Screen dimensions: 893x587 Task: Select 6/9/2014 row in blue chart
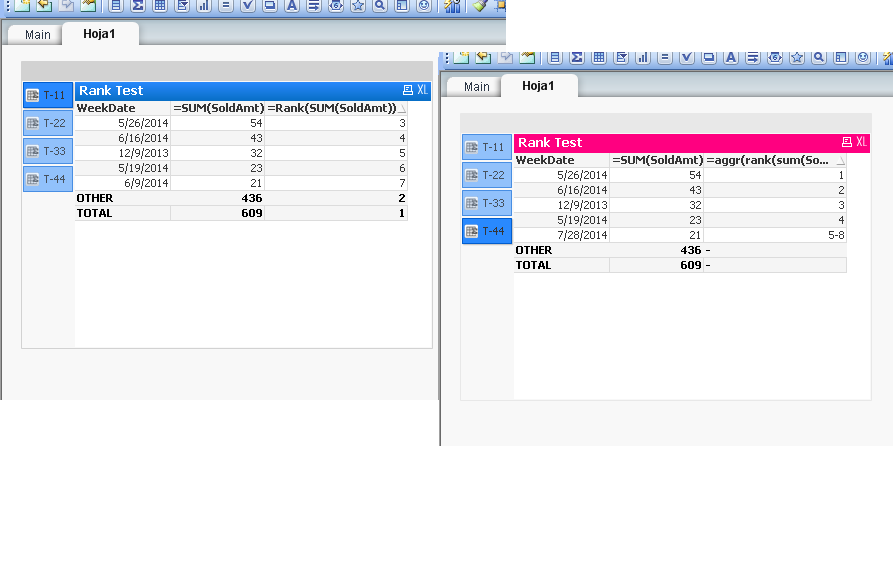click(241, 183)
